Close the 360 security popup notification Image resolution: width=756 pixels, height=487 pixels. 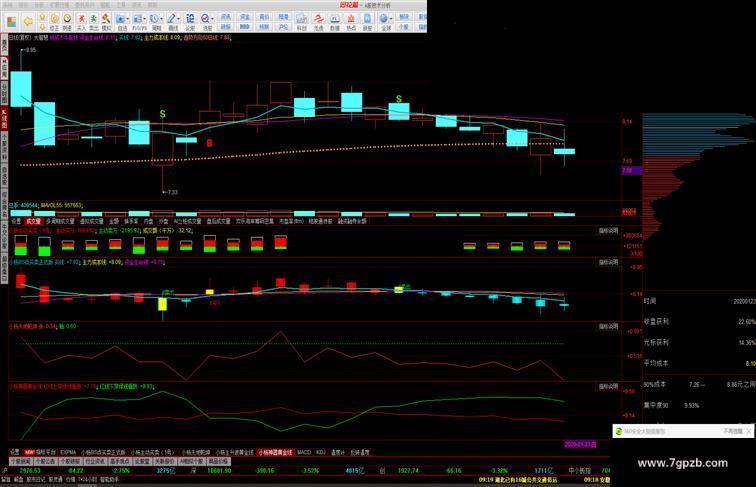tap(749, 431)
